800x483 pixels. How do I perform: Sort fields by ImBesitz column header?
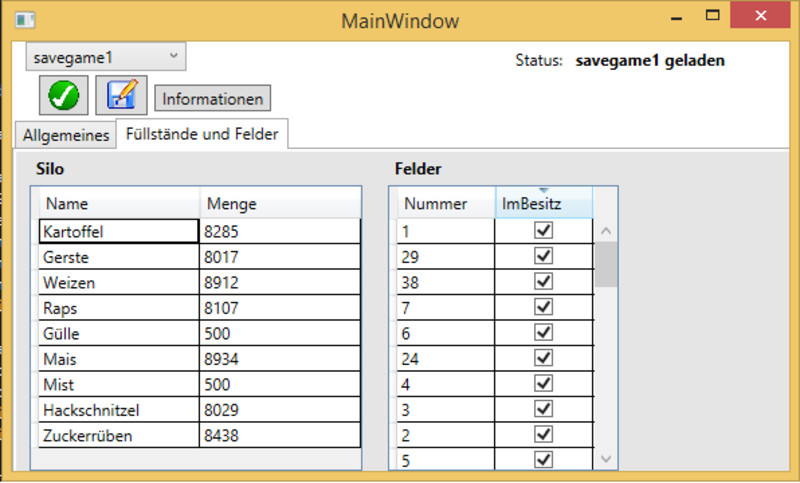544,204
